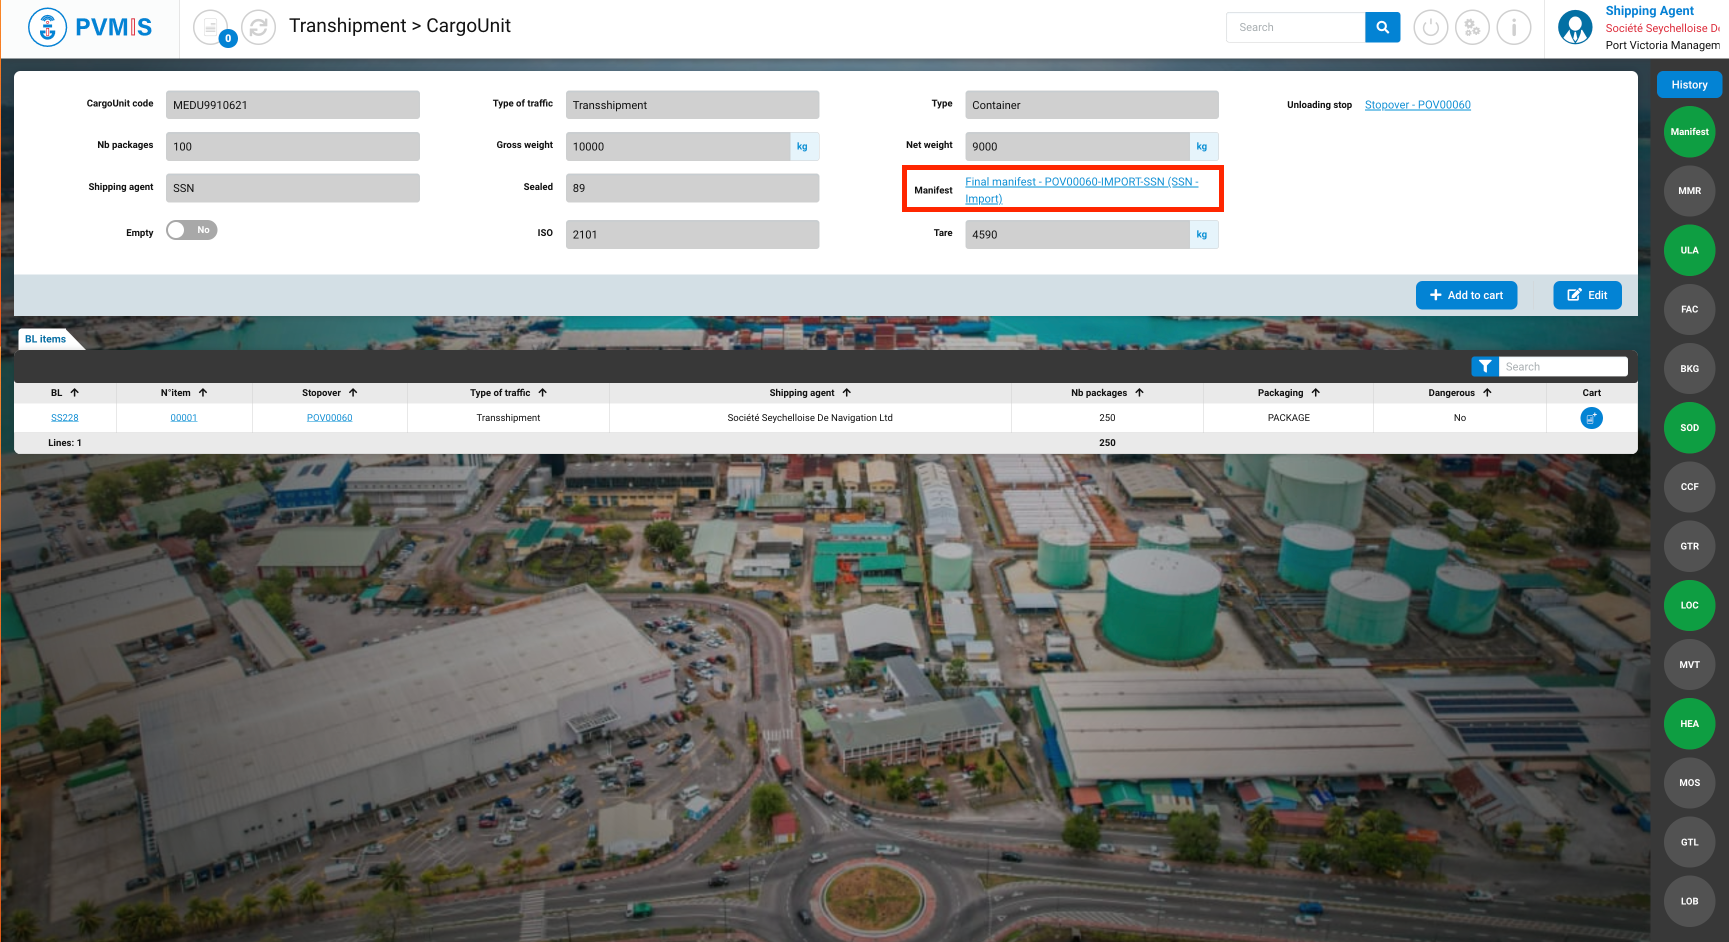
Task: Click the ULA green circle button
Action: click(1689, 250)
